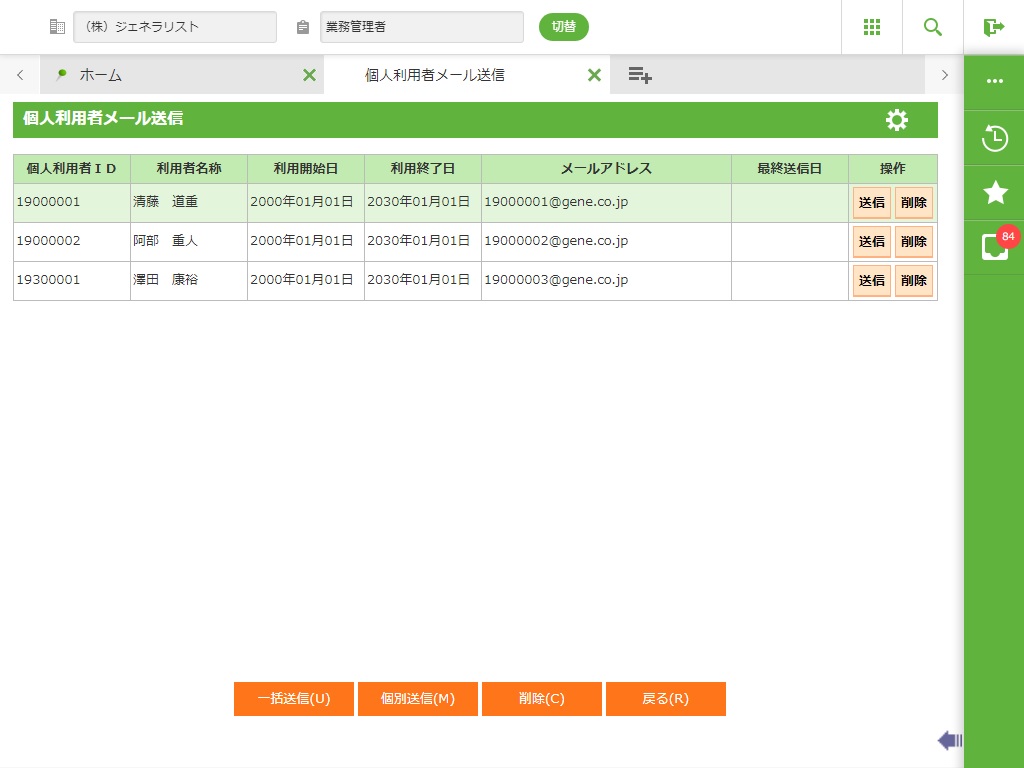Viewport: 1024px width, 768px height.
Task: Open notifications inbox with 84 badge
Action: point(994,247)
